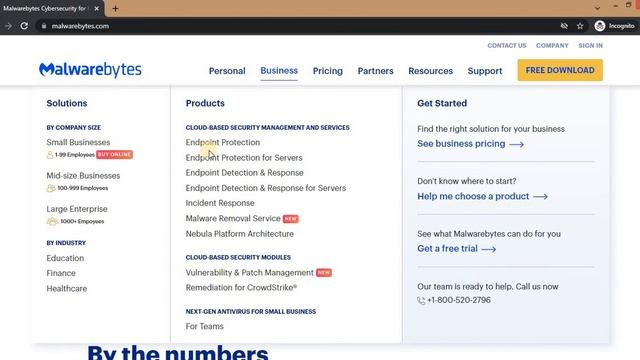Image resolution: width=640 pixels, height=360 pixels.
Task: Click arrow next to Get a free trial
Action: tap(489, 249)
